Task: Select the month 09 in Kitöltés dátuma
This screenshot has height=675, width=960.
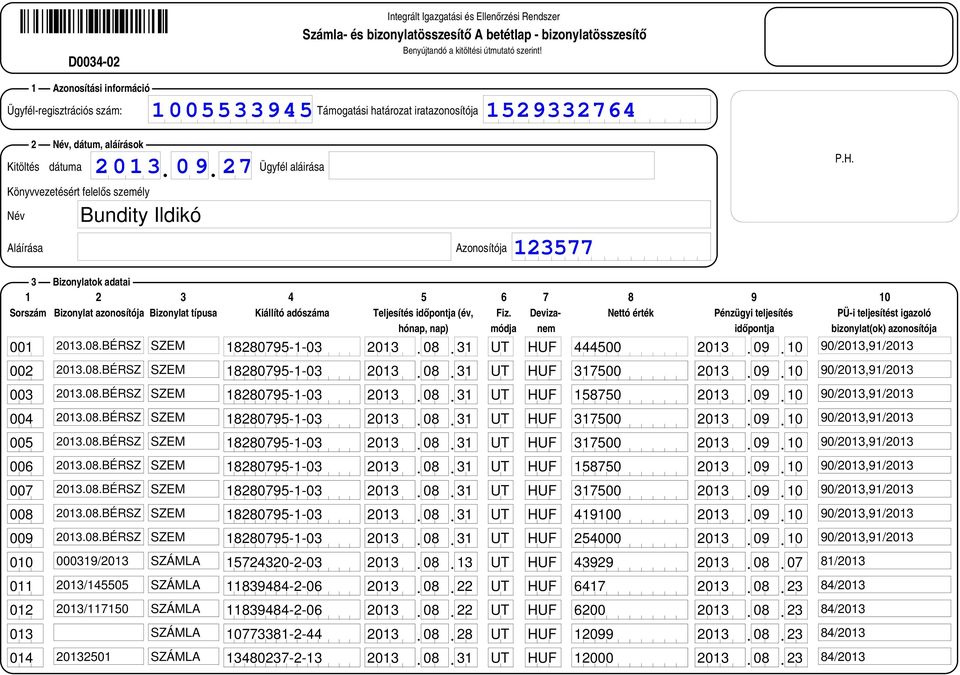Action: coord(192,165)
